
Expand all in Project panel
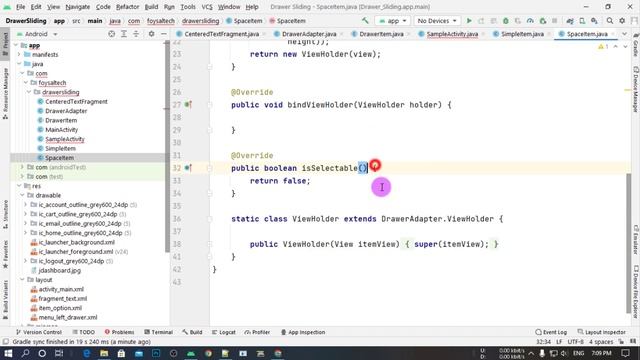tap(124, 34)
